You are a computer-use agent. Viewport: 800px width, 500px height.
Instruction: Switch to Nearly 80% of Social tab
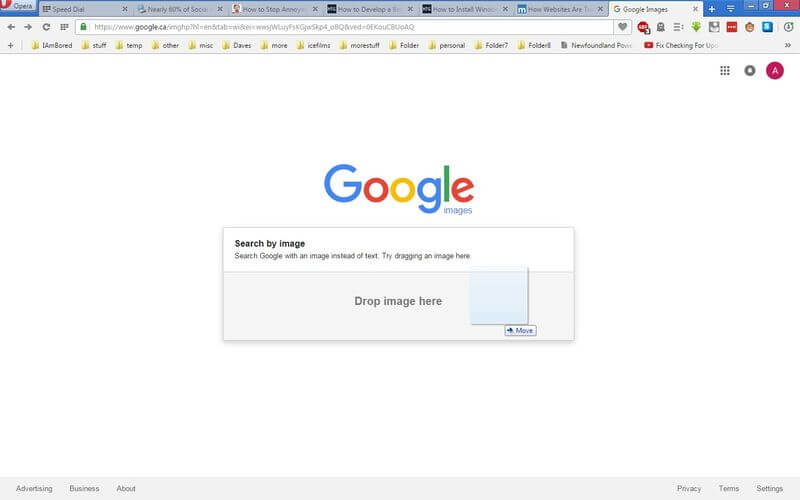click(181, 9)
